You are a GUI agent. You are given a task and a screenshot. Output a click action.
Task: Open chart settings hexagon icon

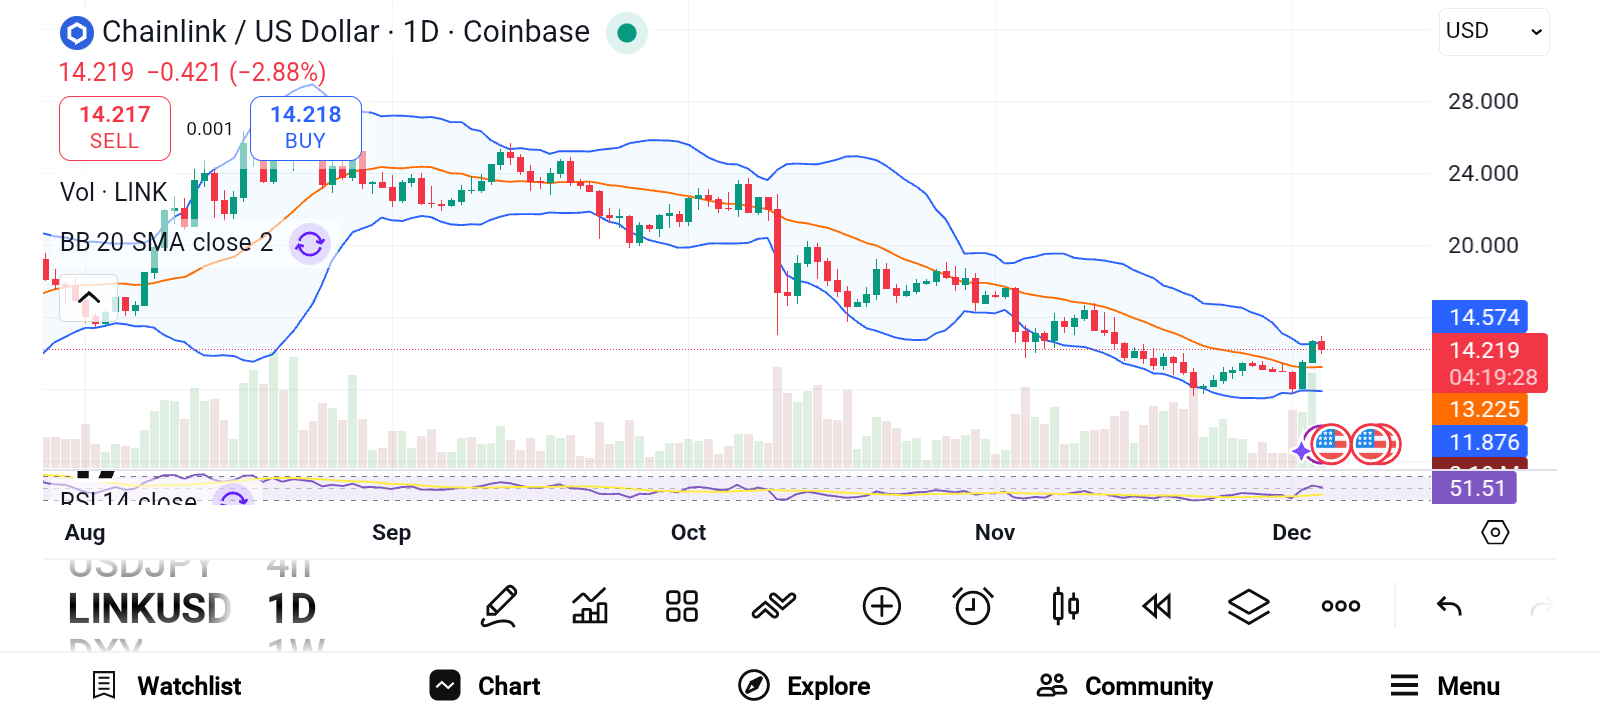(1494, 532)
